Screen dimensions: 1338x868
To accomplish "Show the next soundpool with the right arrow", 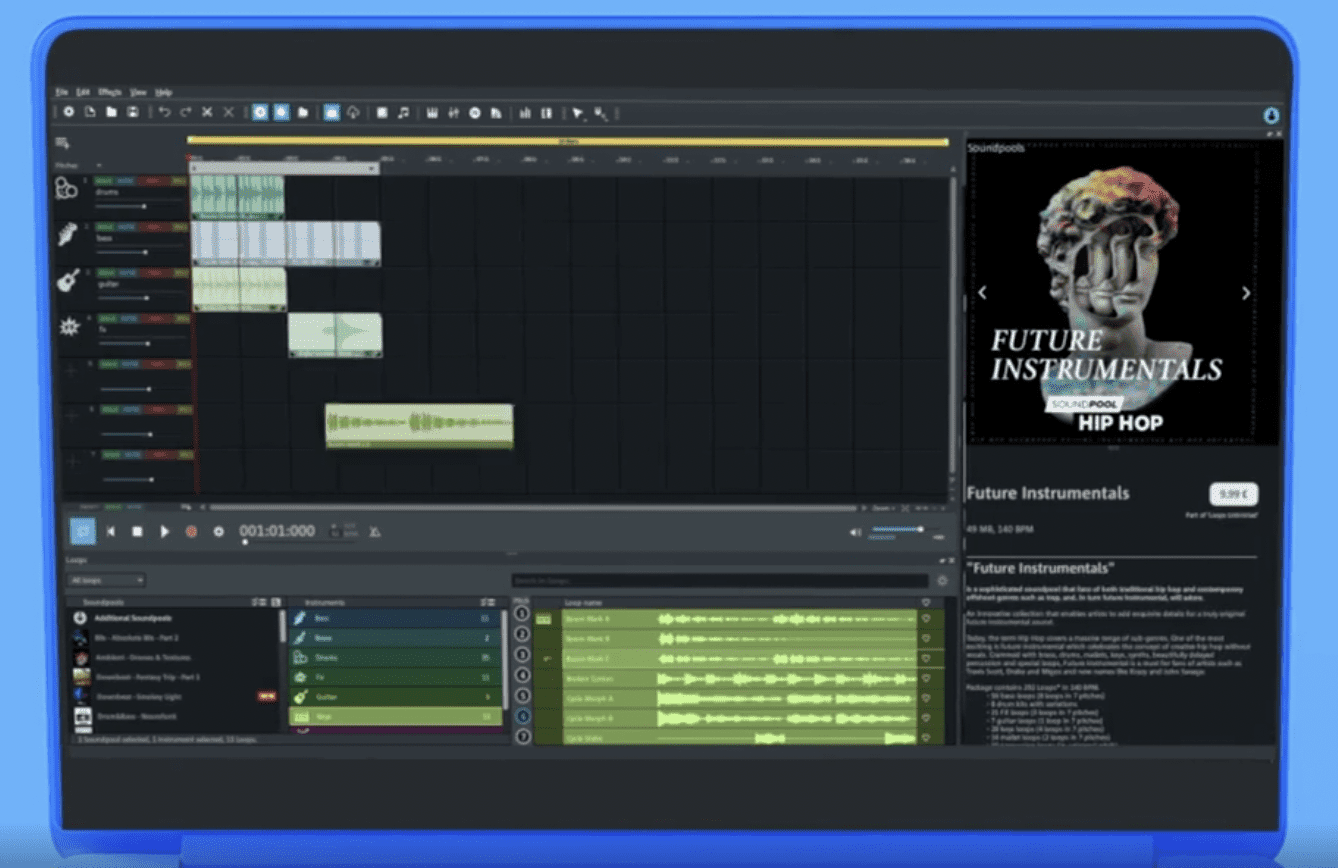I will [x=1246, y=293].
